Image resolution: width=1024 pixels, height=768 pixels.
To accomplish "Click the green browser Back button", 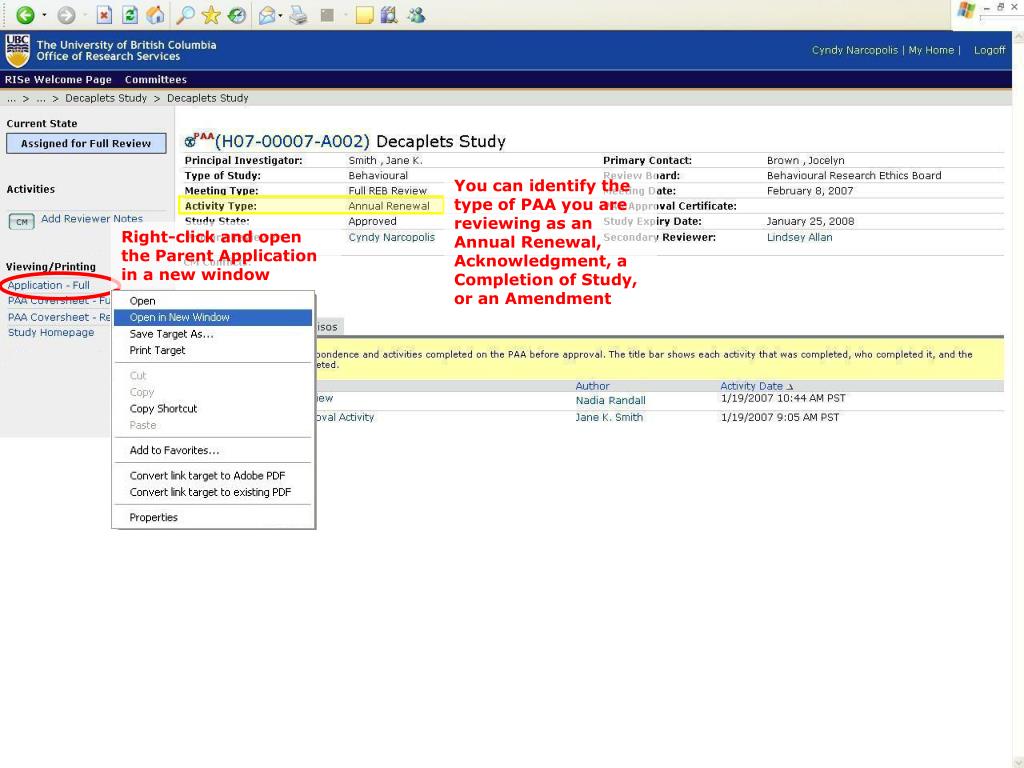I will coord(25,14).
